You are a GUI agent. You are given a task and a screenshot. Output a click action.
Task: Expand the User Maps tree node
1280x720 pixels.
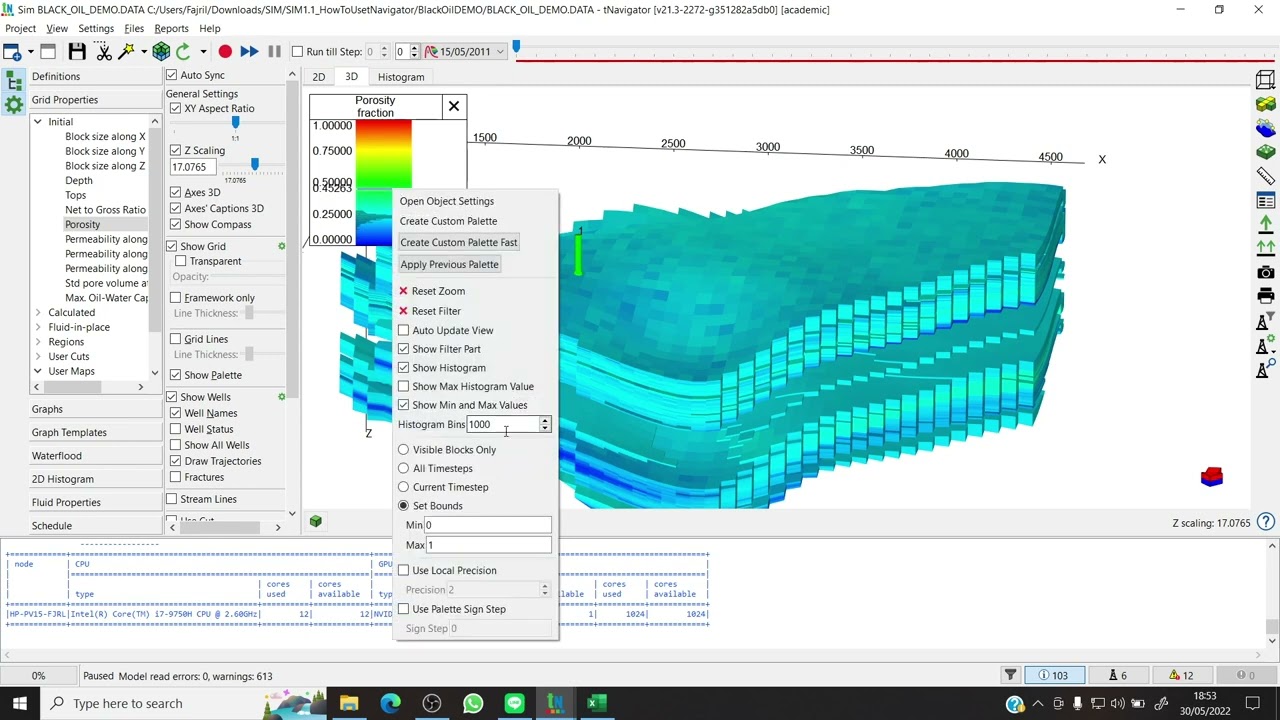pyautogui.click(x=38, y=371)
